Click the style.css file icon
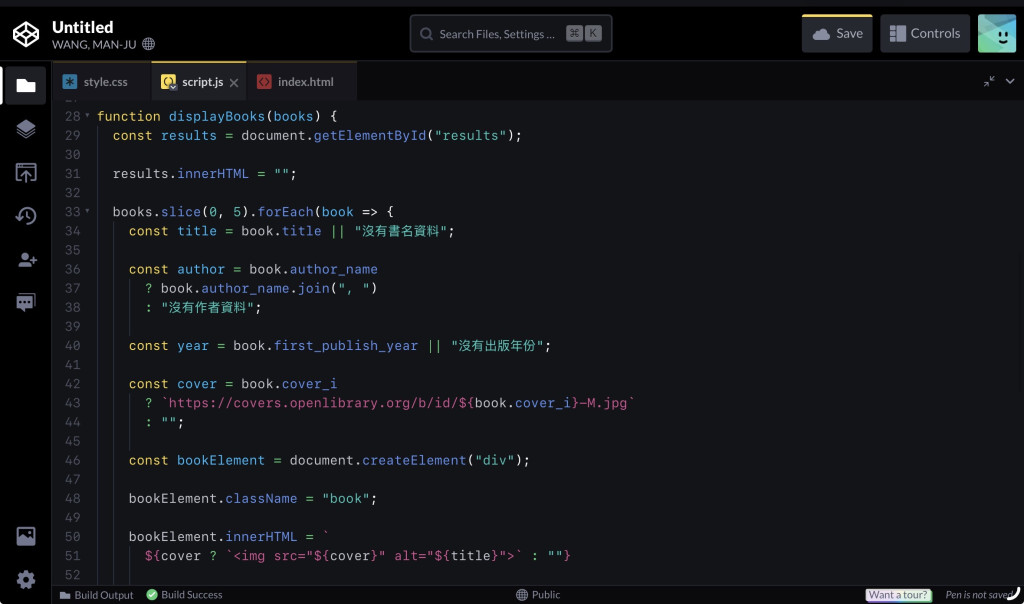The image size is (1024, 604). tap(70, 82)
